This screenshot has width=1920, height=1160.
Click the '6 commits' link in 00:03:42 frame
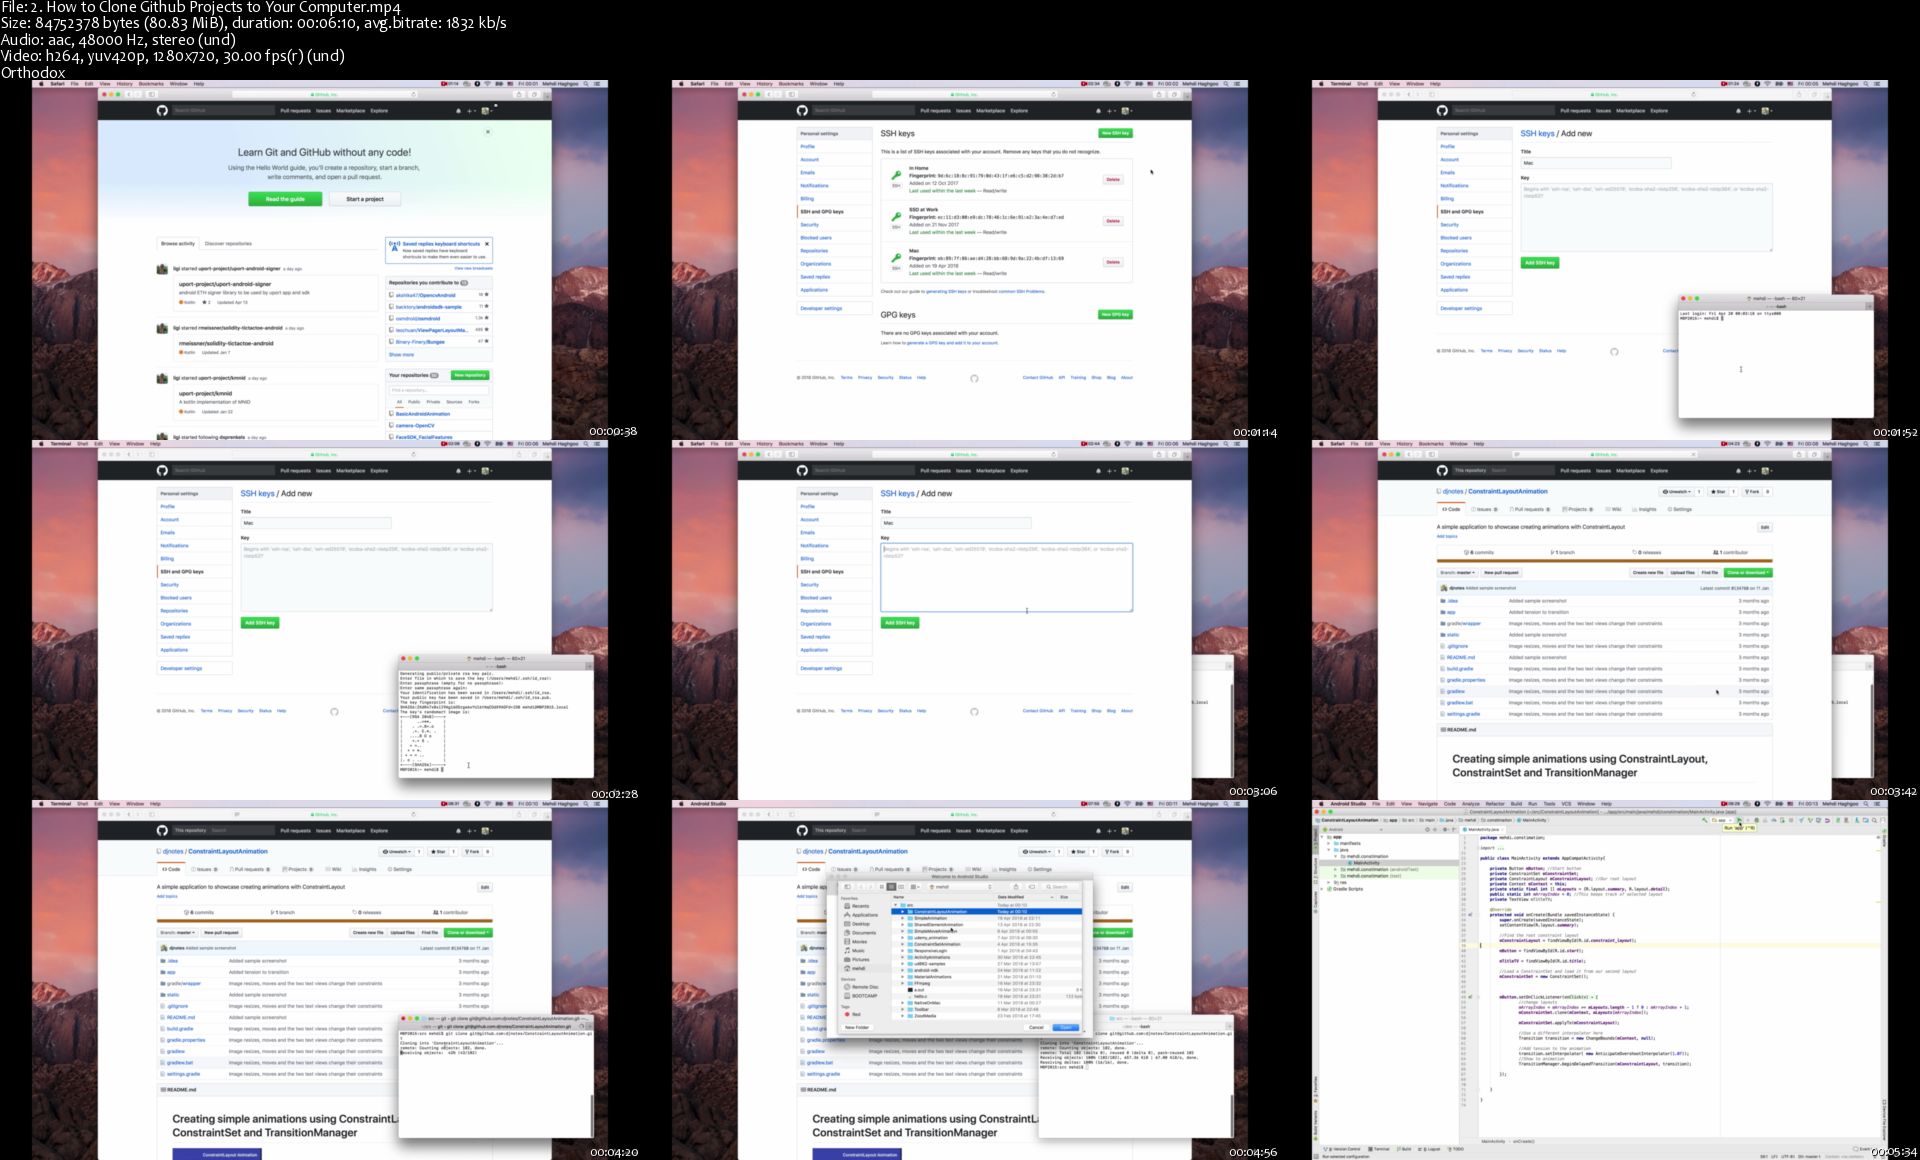[1480, 553]
